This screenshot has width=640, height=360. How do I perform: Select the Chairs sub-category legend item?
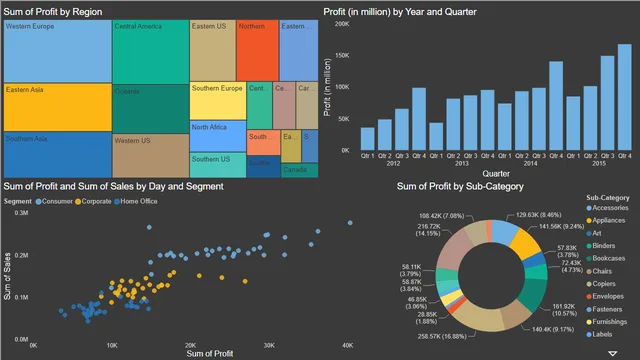599,271
